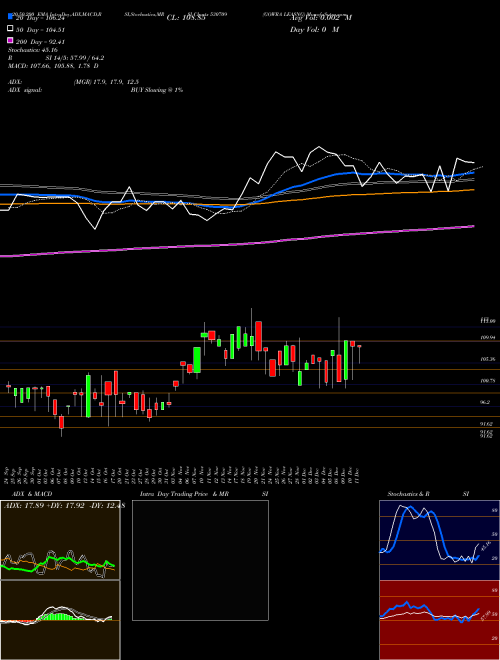500x660 pixels.
Task: Select the '50 Day - 104.51' legend text
Action: [40, 30]
